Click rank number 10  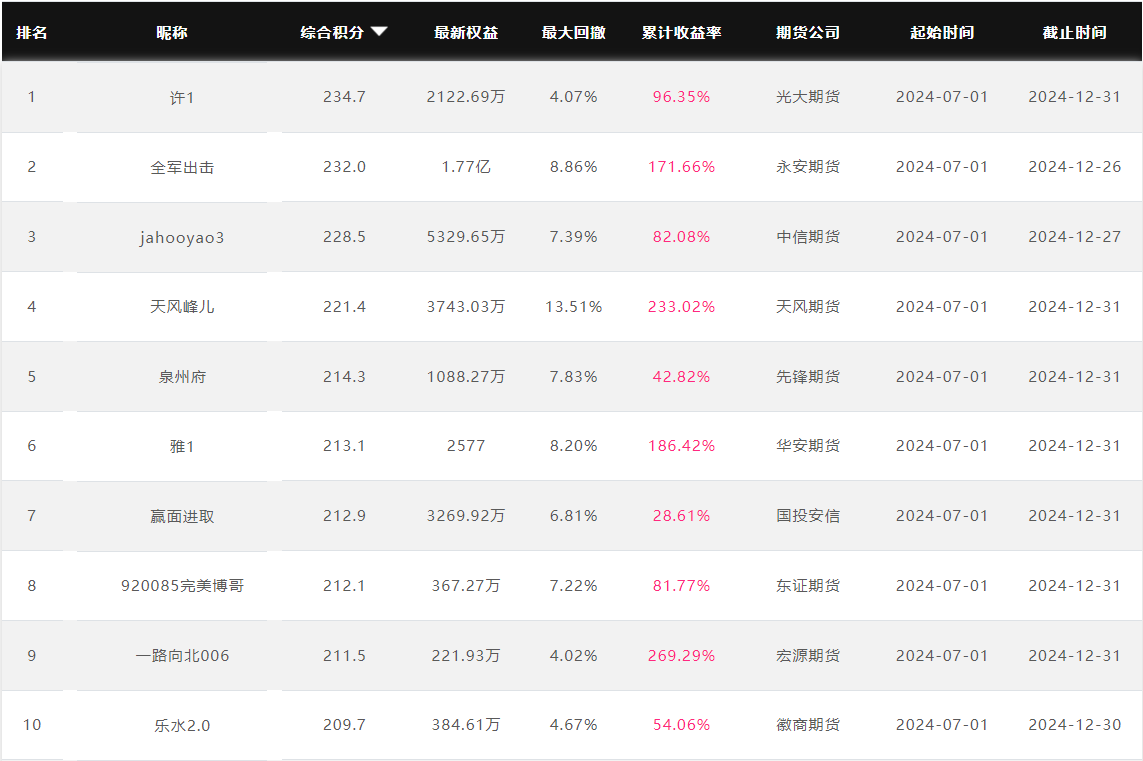(32, 725)
